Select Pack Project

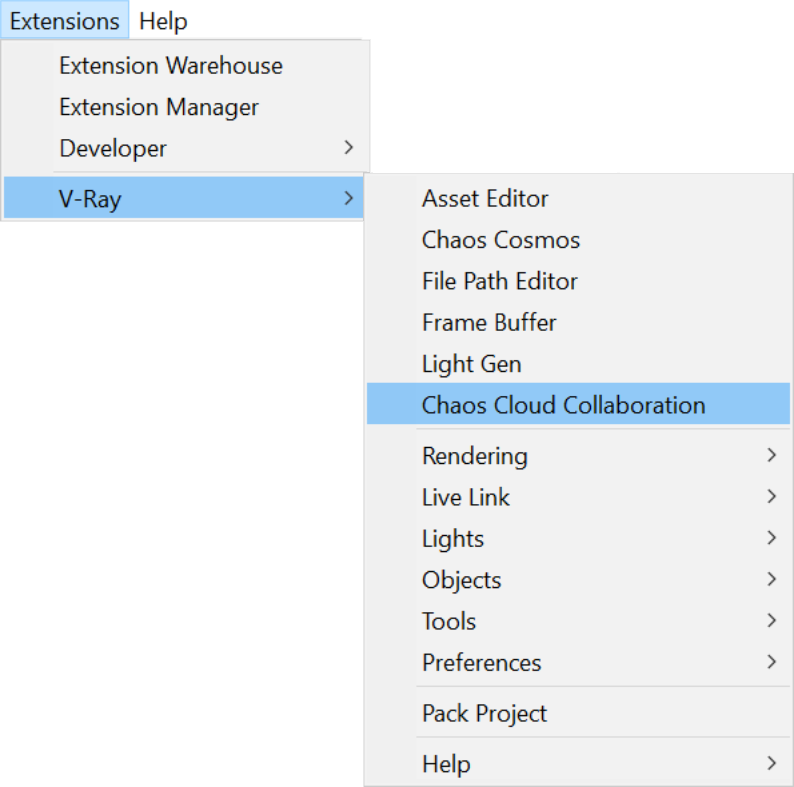pyautogui.click(x=578, y=713)
